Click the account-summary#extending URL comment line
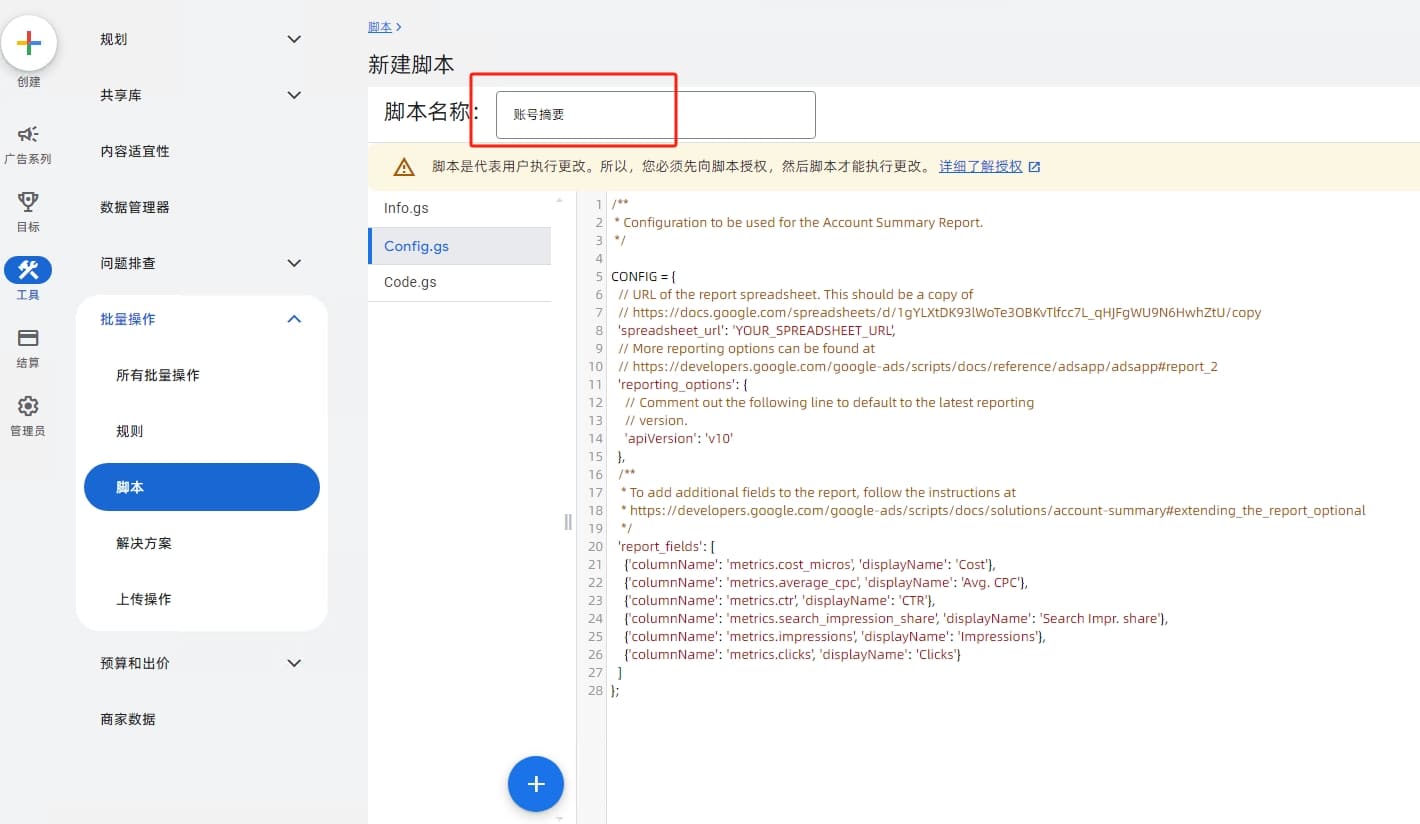This screenshot has height=824, width=1420. [992, 510]
